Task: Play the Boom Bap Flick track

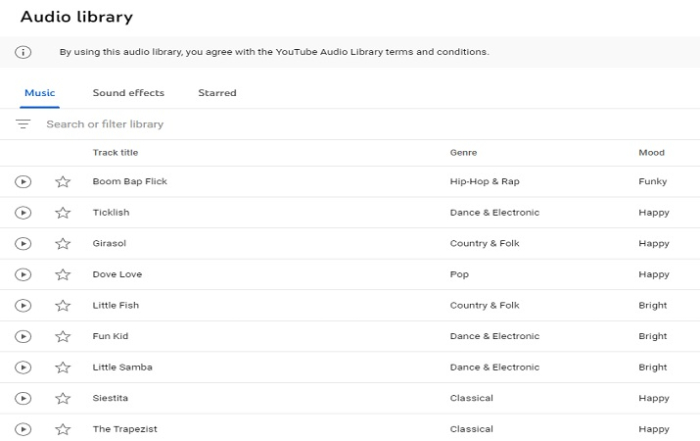Action: click(x=23, y=182)
